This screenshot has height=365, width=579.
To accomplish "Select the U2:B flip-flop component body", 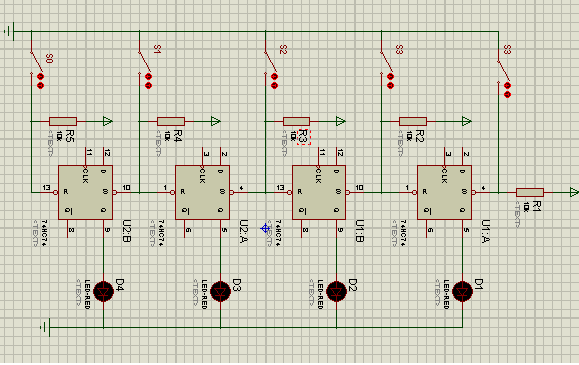I will click(x=85, y=192).
